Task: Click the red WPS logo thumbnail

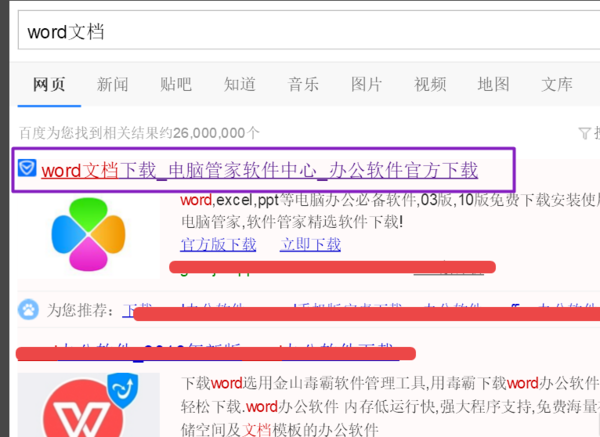Action: (83, 408)
